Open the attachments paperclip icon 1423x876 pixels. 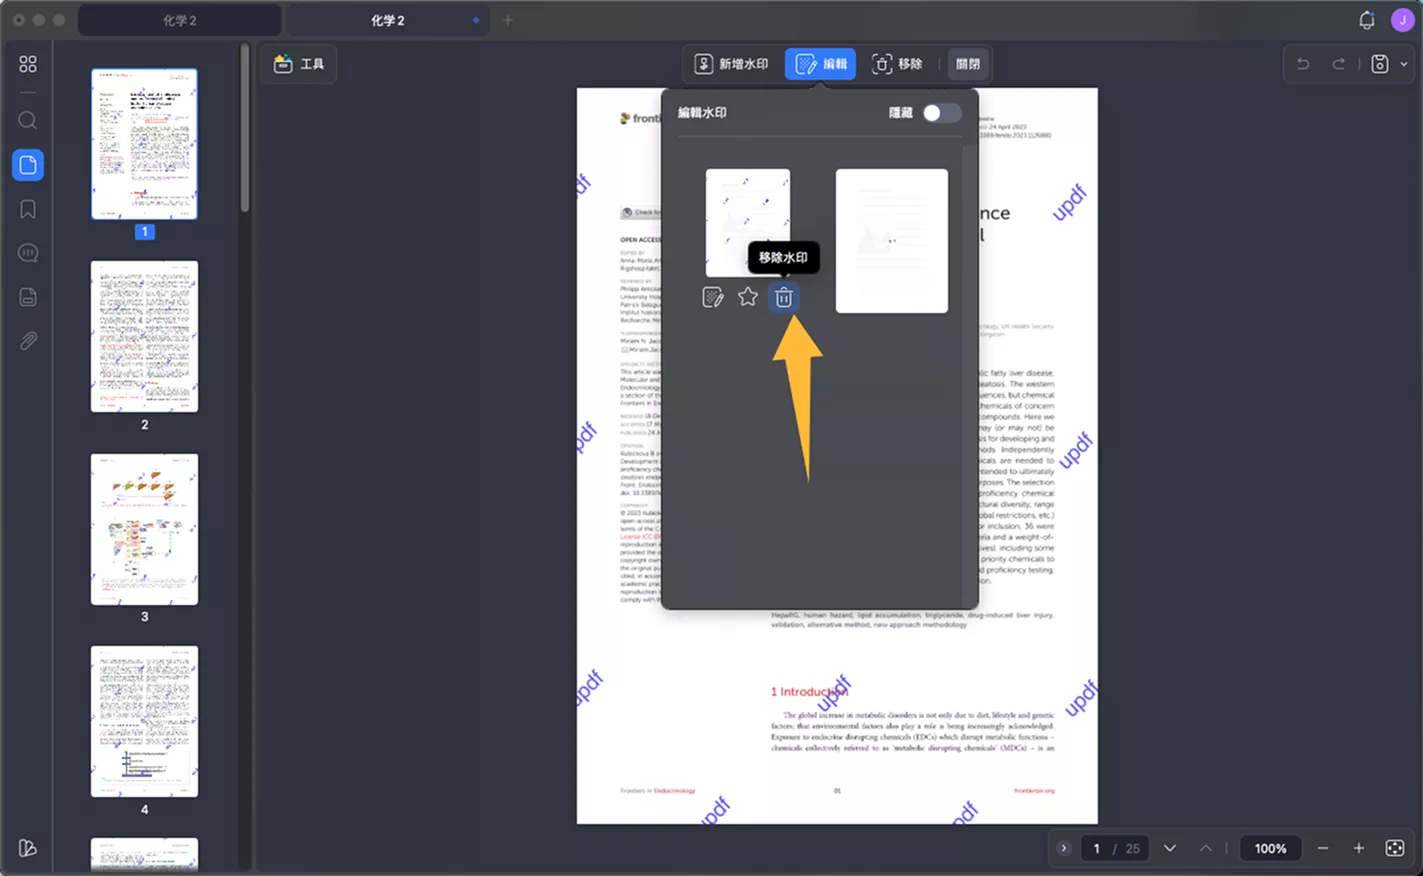point(28,341)
